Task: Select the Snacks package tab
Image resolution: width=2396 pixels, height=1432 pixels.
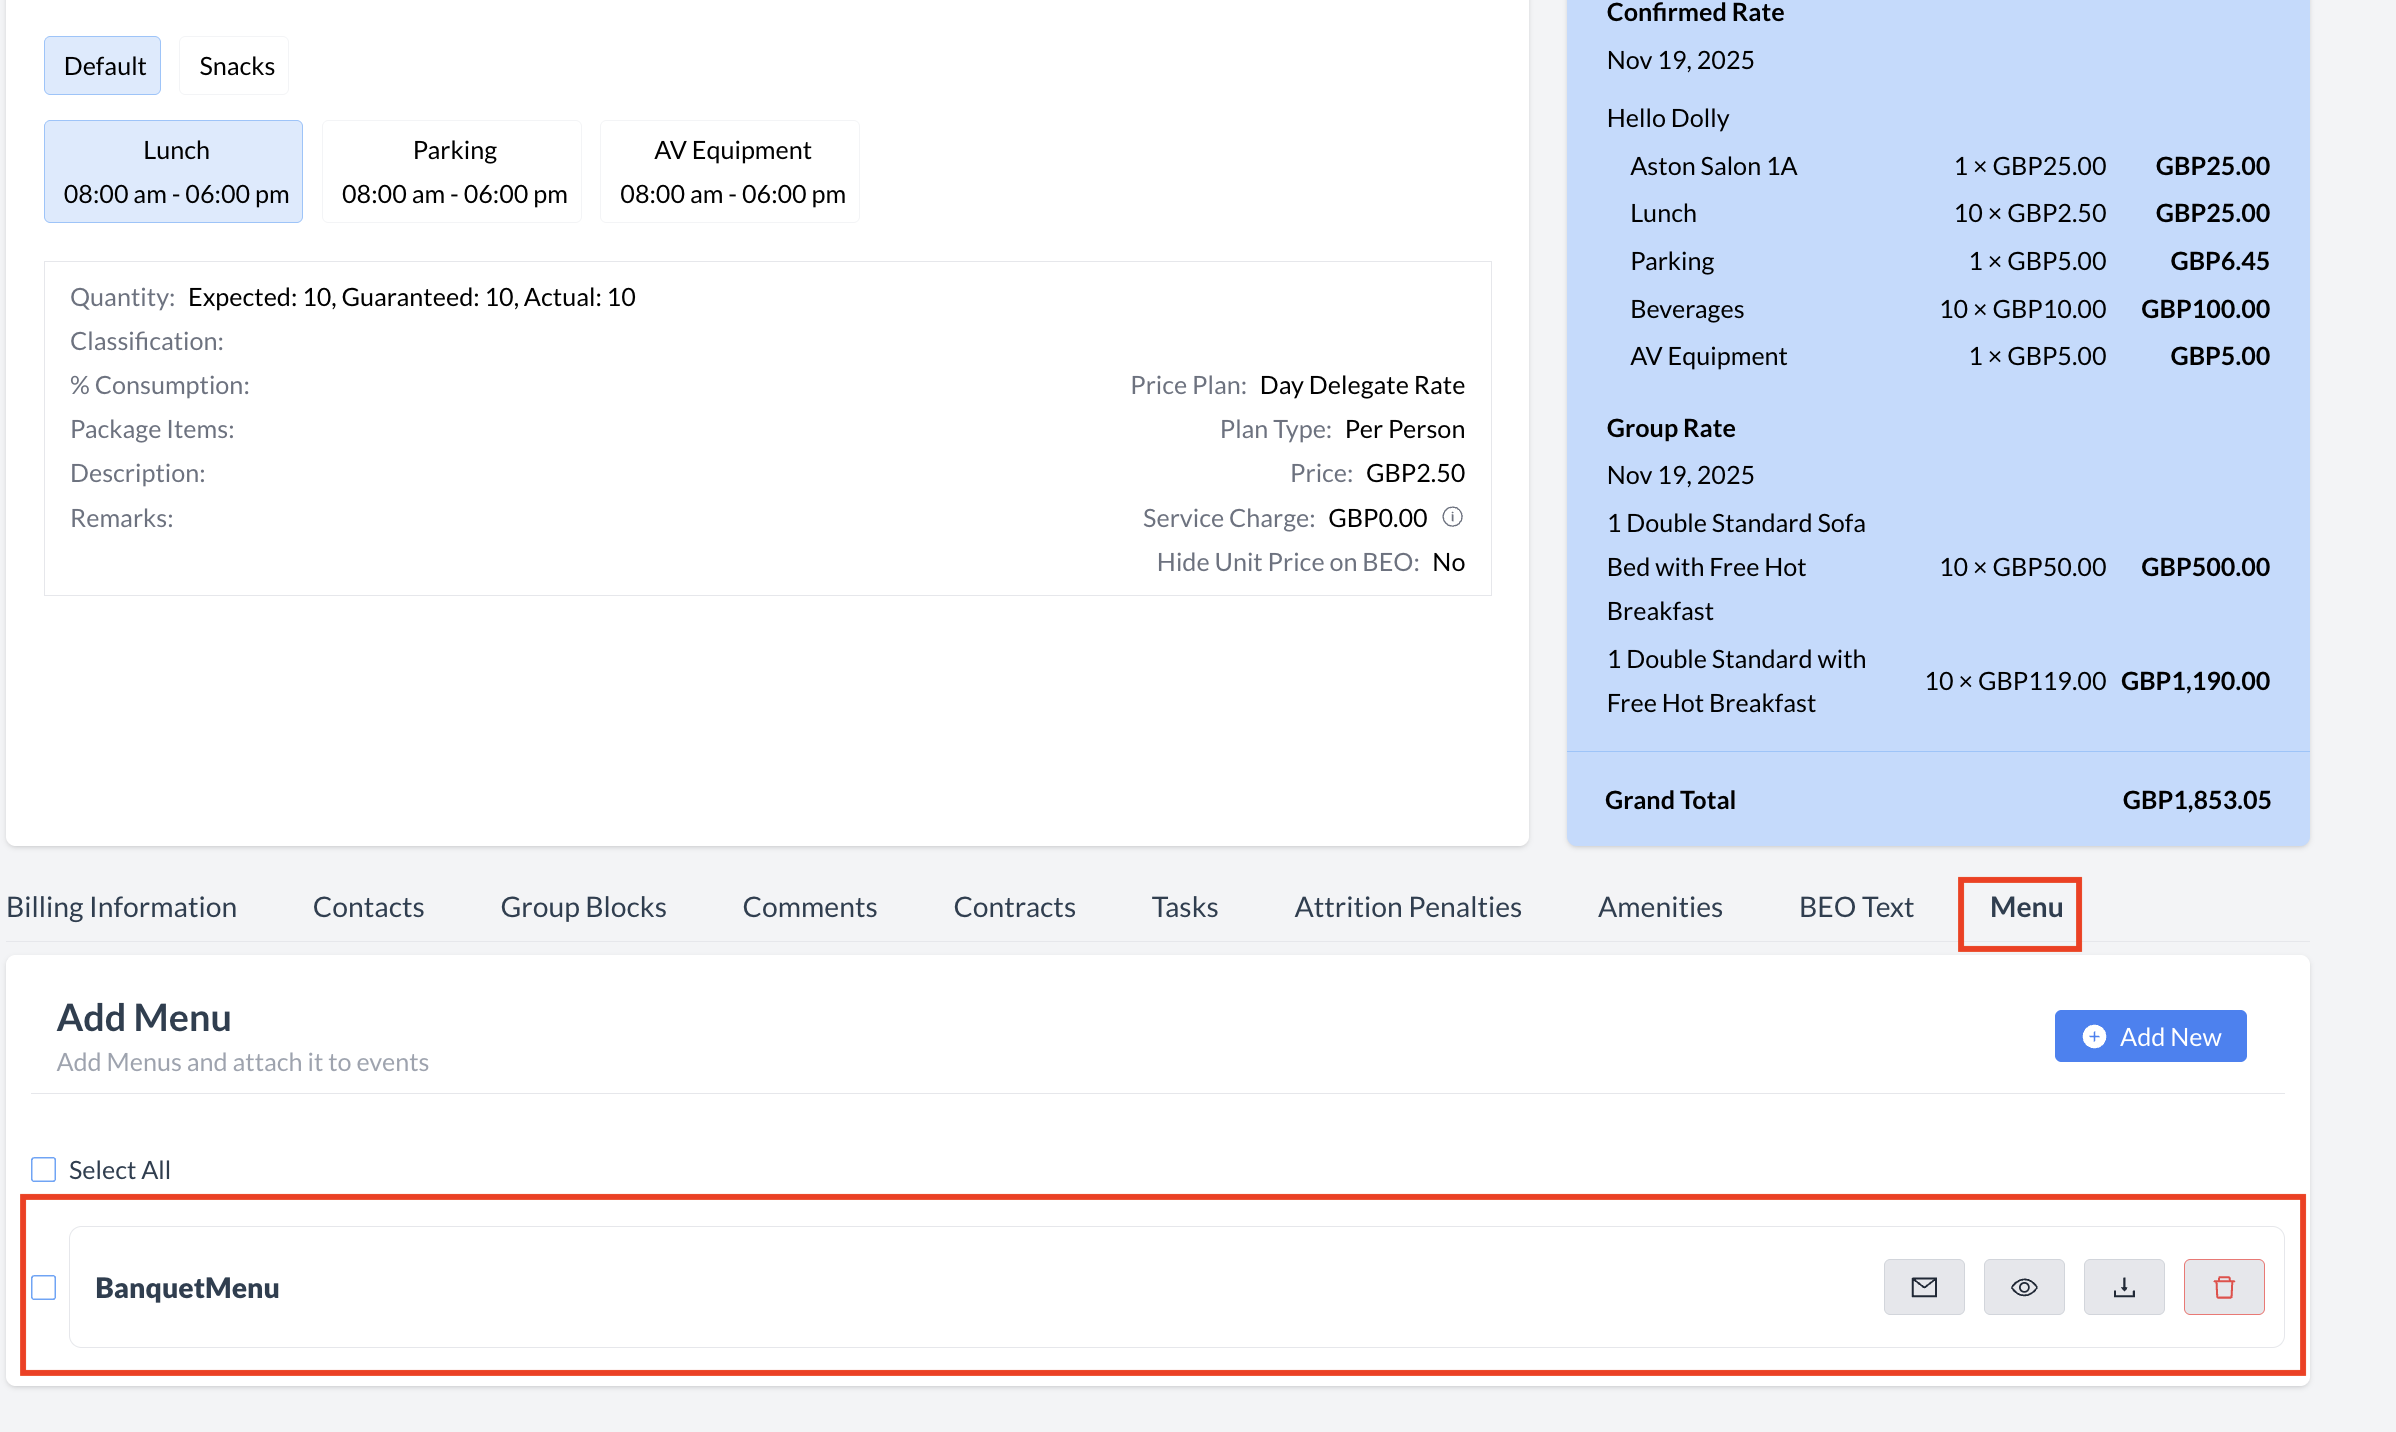Action: pyautogui.click(x=236, y=66)
